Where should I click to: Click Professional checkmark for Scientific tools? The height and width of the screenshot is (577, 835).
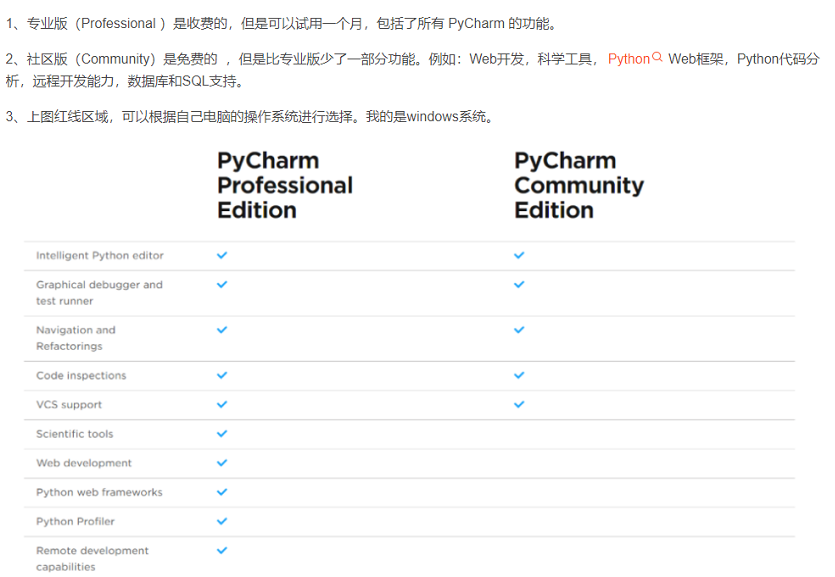point(222,433)
